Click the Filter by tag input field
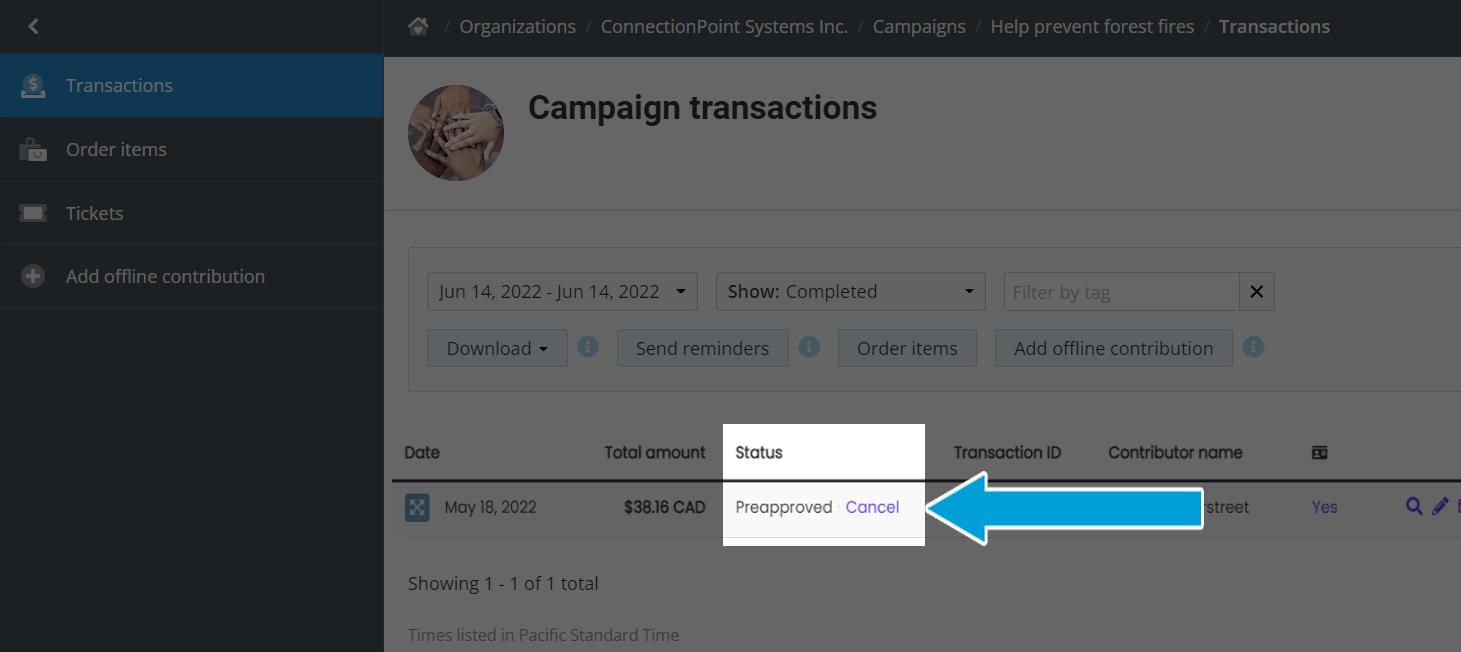Image resolution: width=1461 pixels, height=652 pixels. click(x=1121, y=292)
